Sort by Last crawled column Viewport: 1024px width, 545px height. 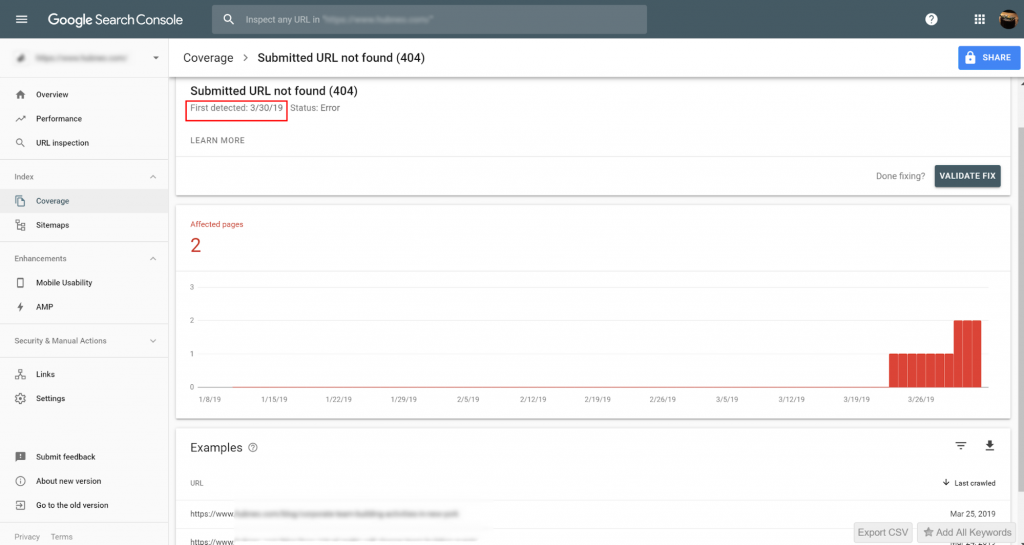pos(969,483)
